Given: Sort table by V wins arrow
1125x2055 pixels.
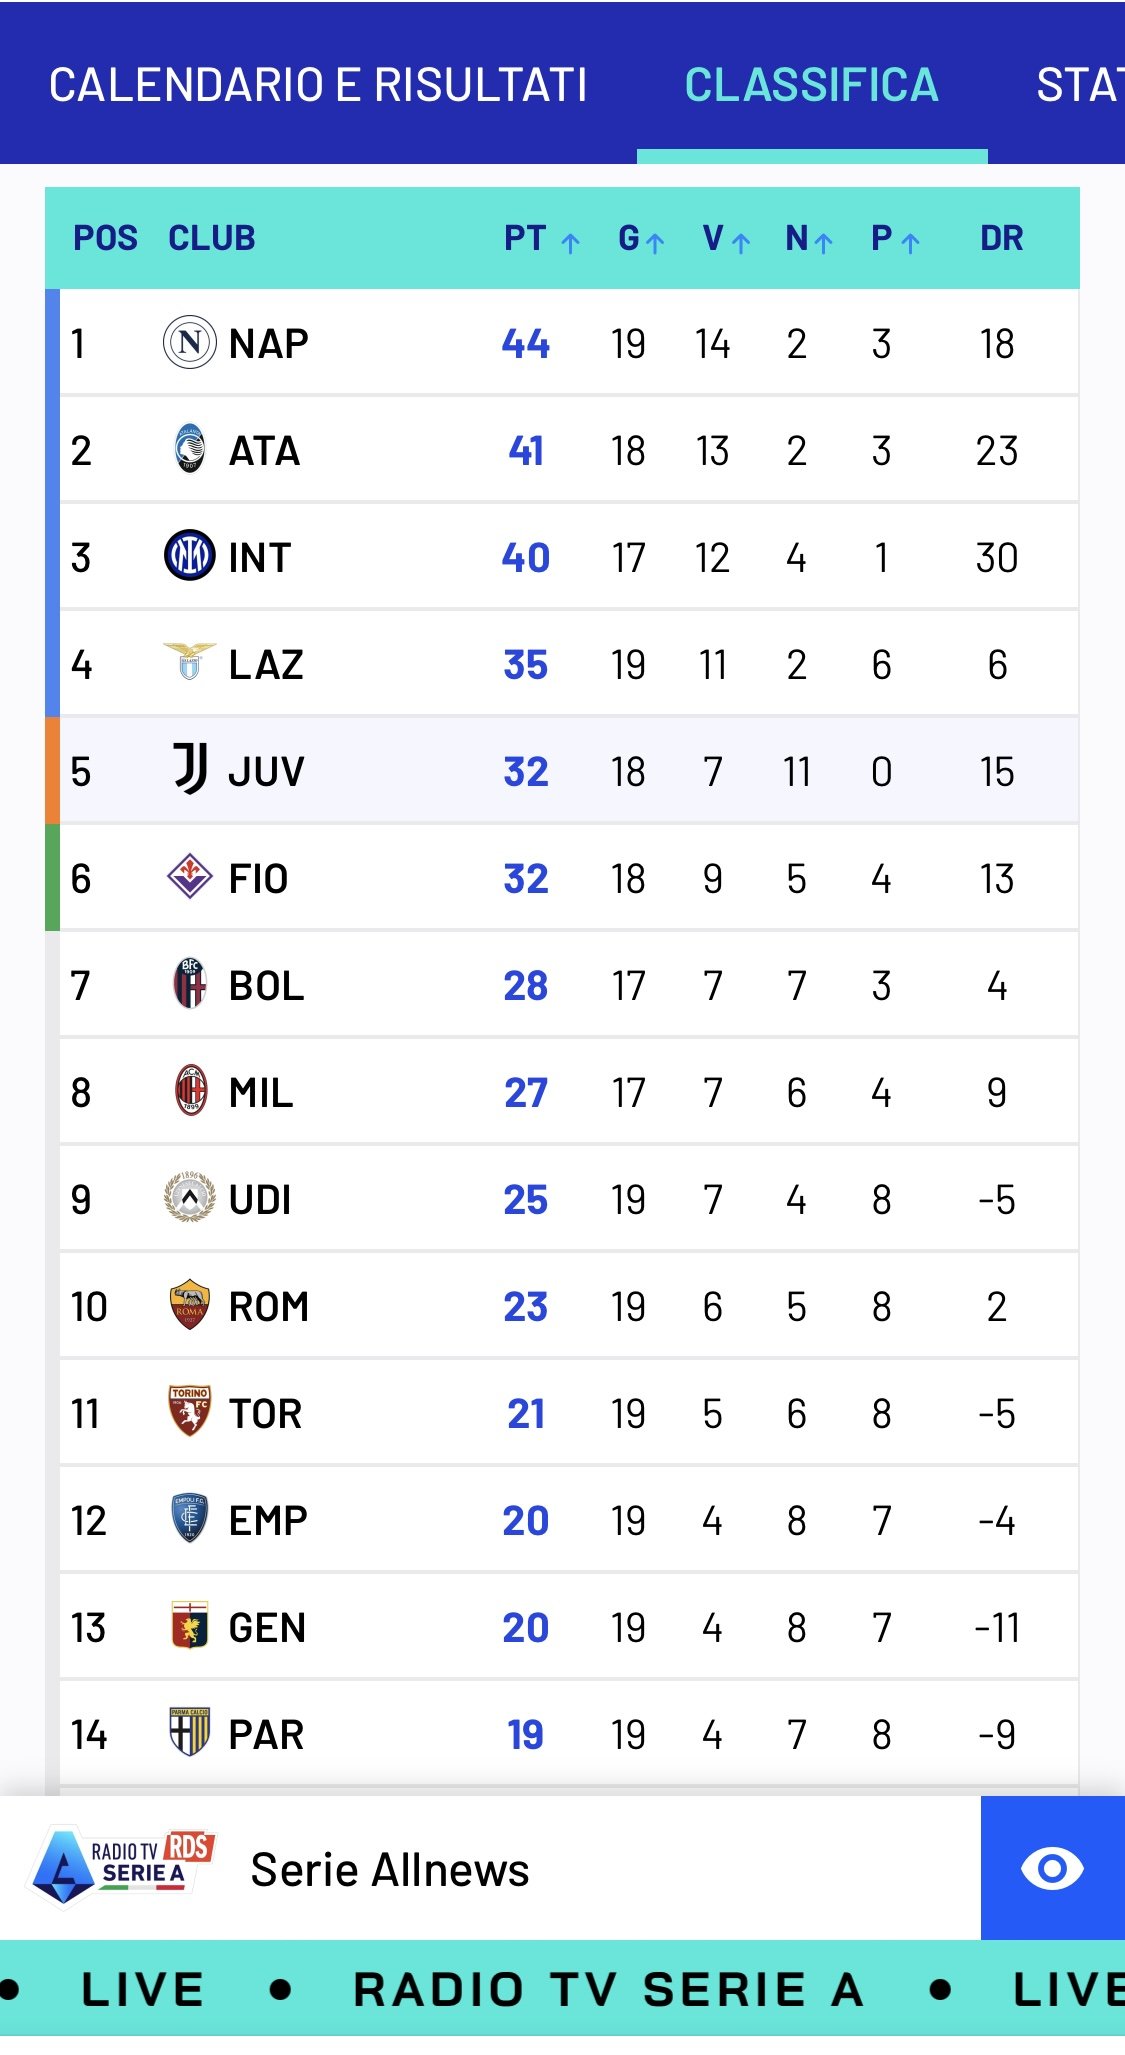Looking at the screenshot, I should pyautogui.click(x=741, y=242).
